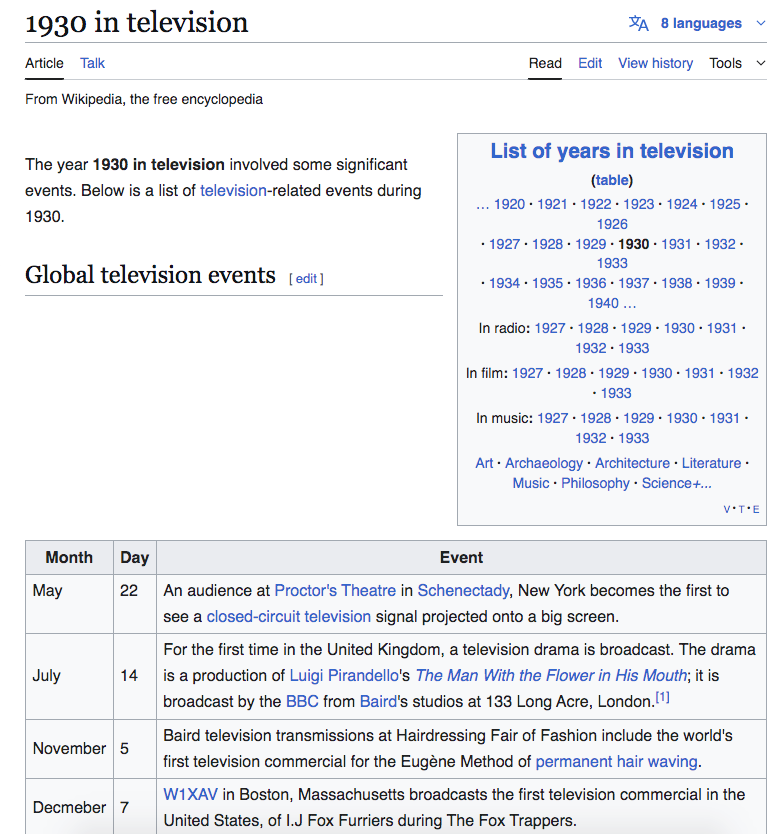Edit the Global television events section
Screen dimensions: 784x834
click(x=306, y=279)
